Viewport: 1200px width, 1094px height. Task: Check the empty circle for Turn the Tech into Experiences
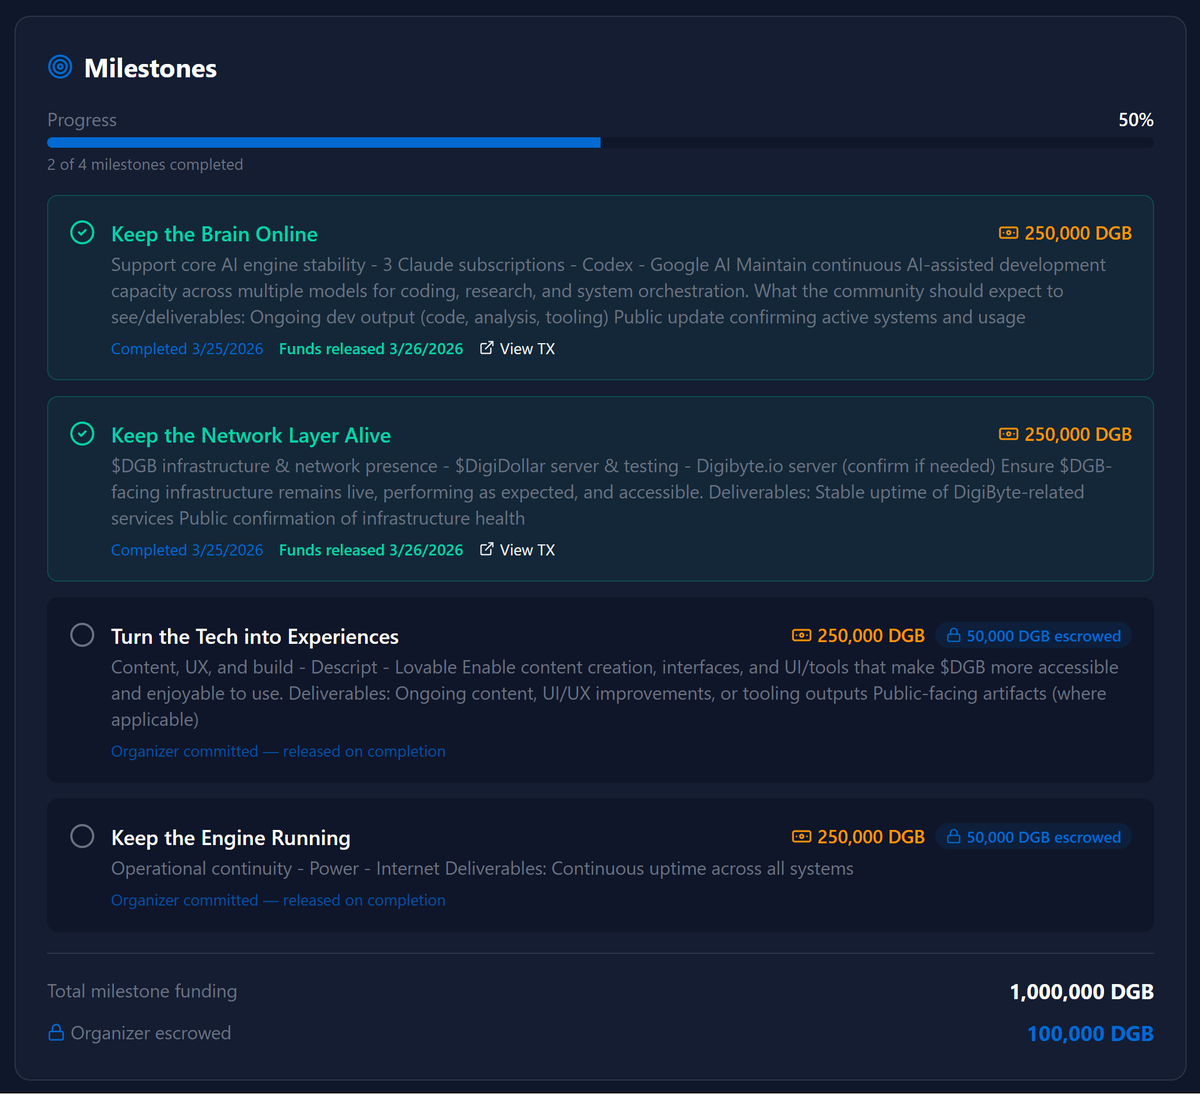coord(82,634)
